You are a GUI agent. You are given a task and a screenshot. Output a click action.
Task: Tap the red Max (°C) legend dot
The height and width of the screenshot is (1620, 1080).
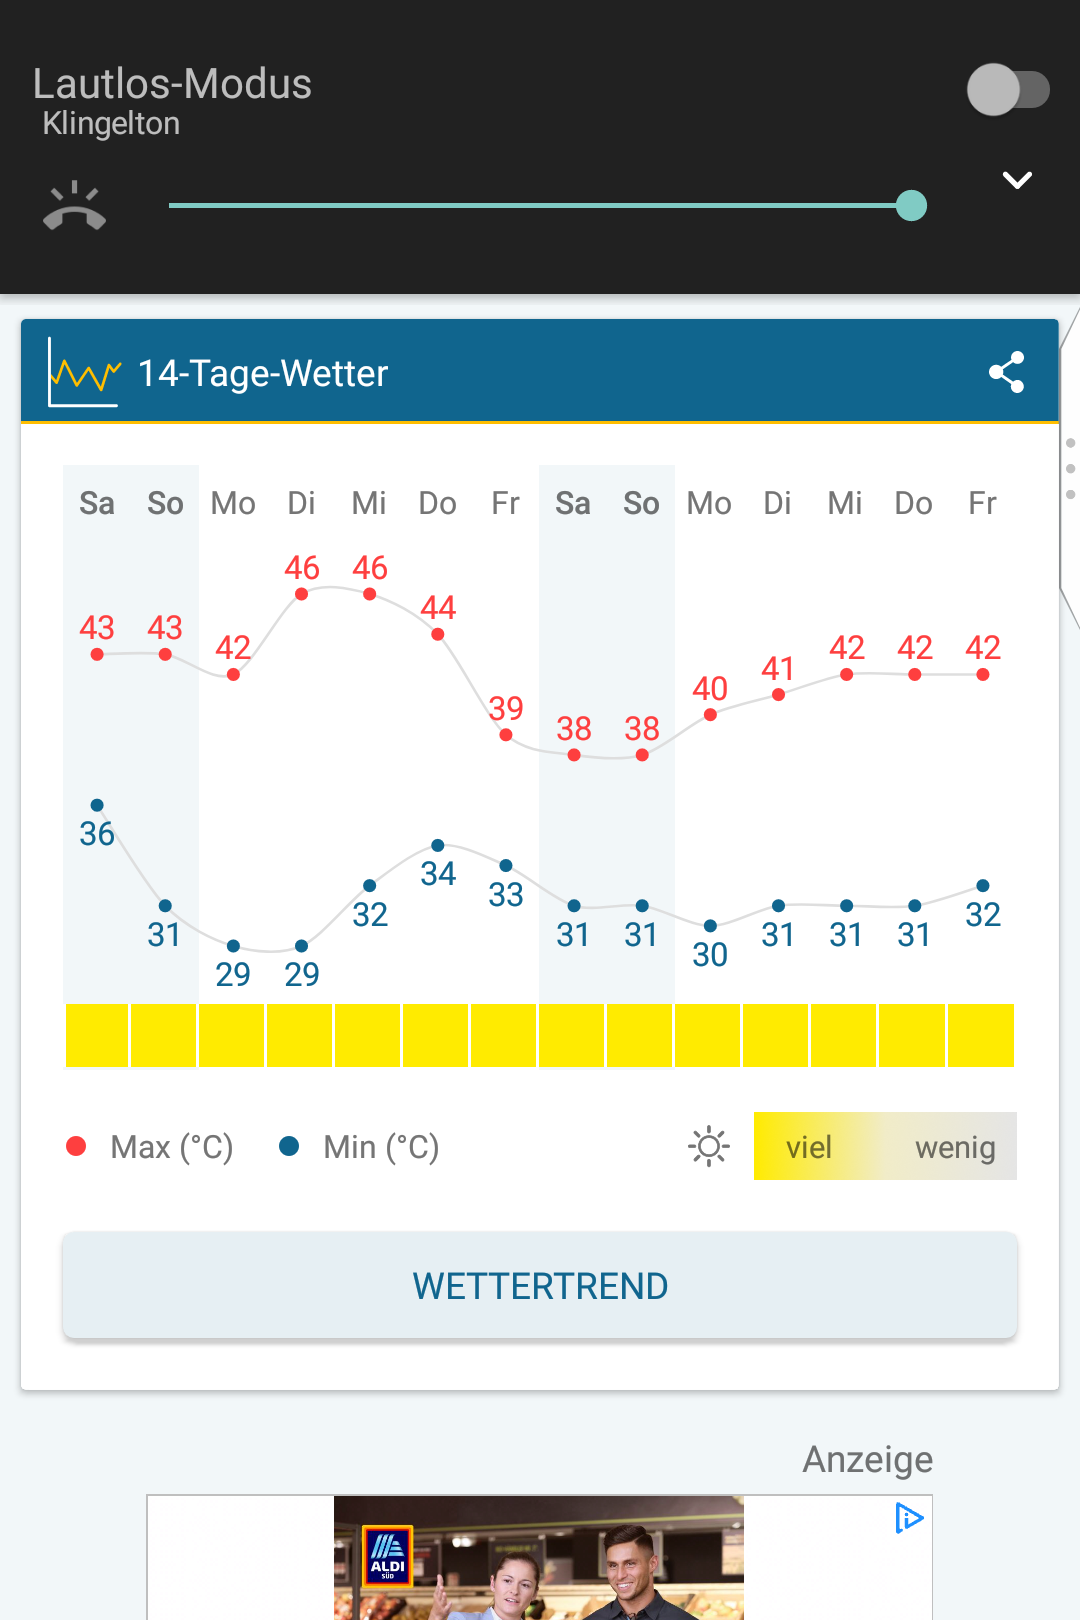76,1146
